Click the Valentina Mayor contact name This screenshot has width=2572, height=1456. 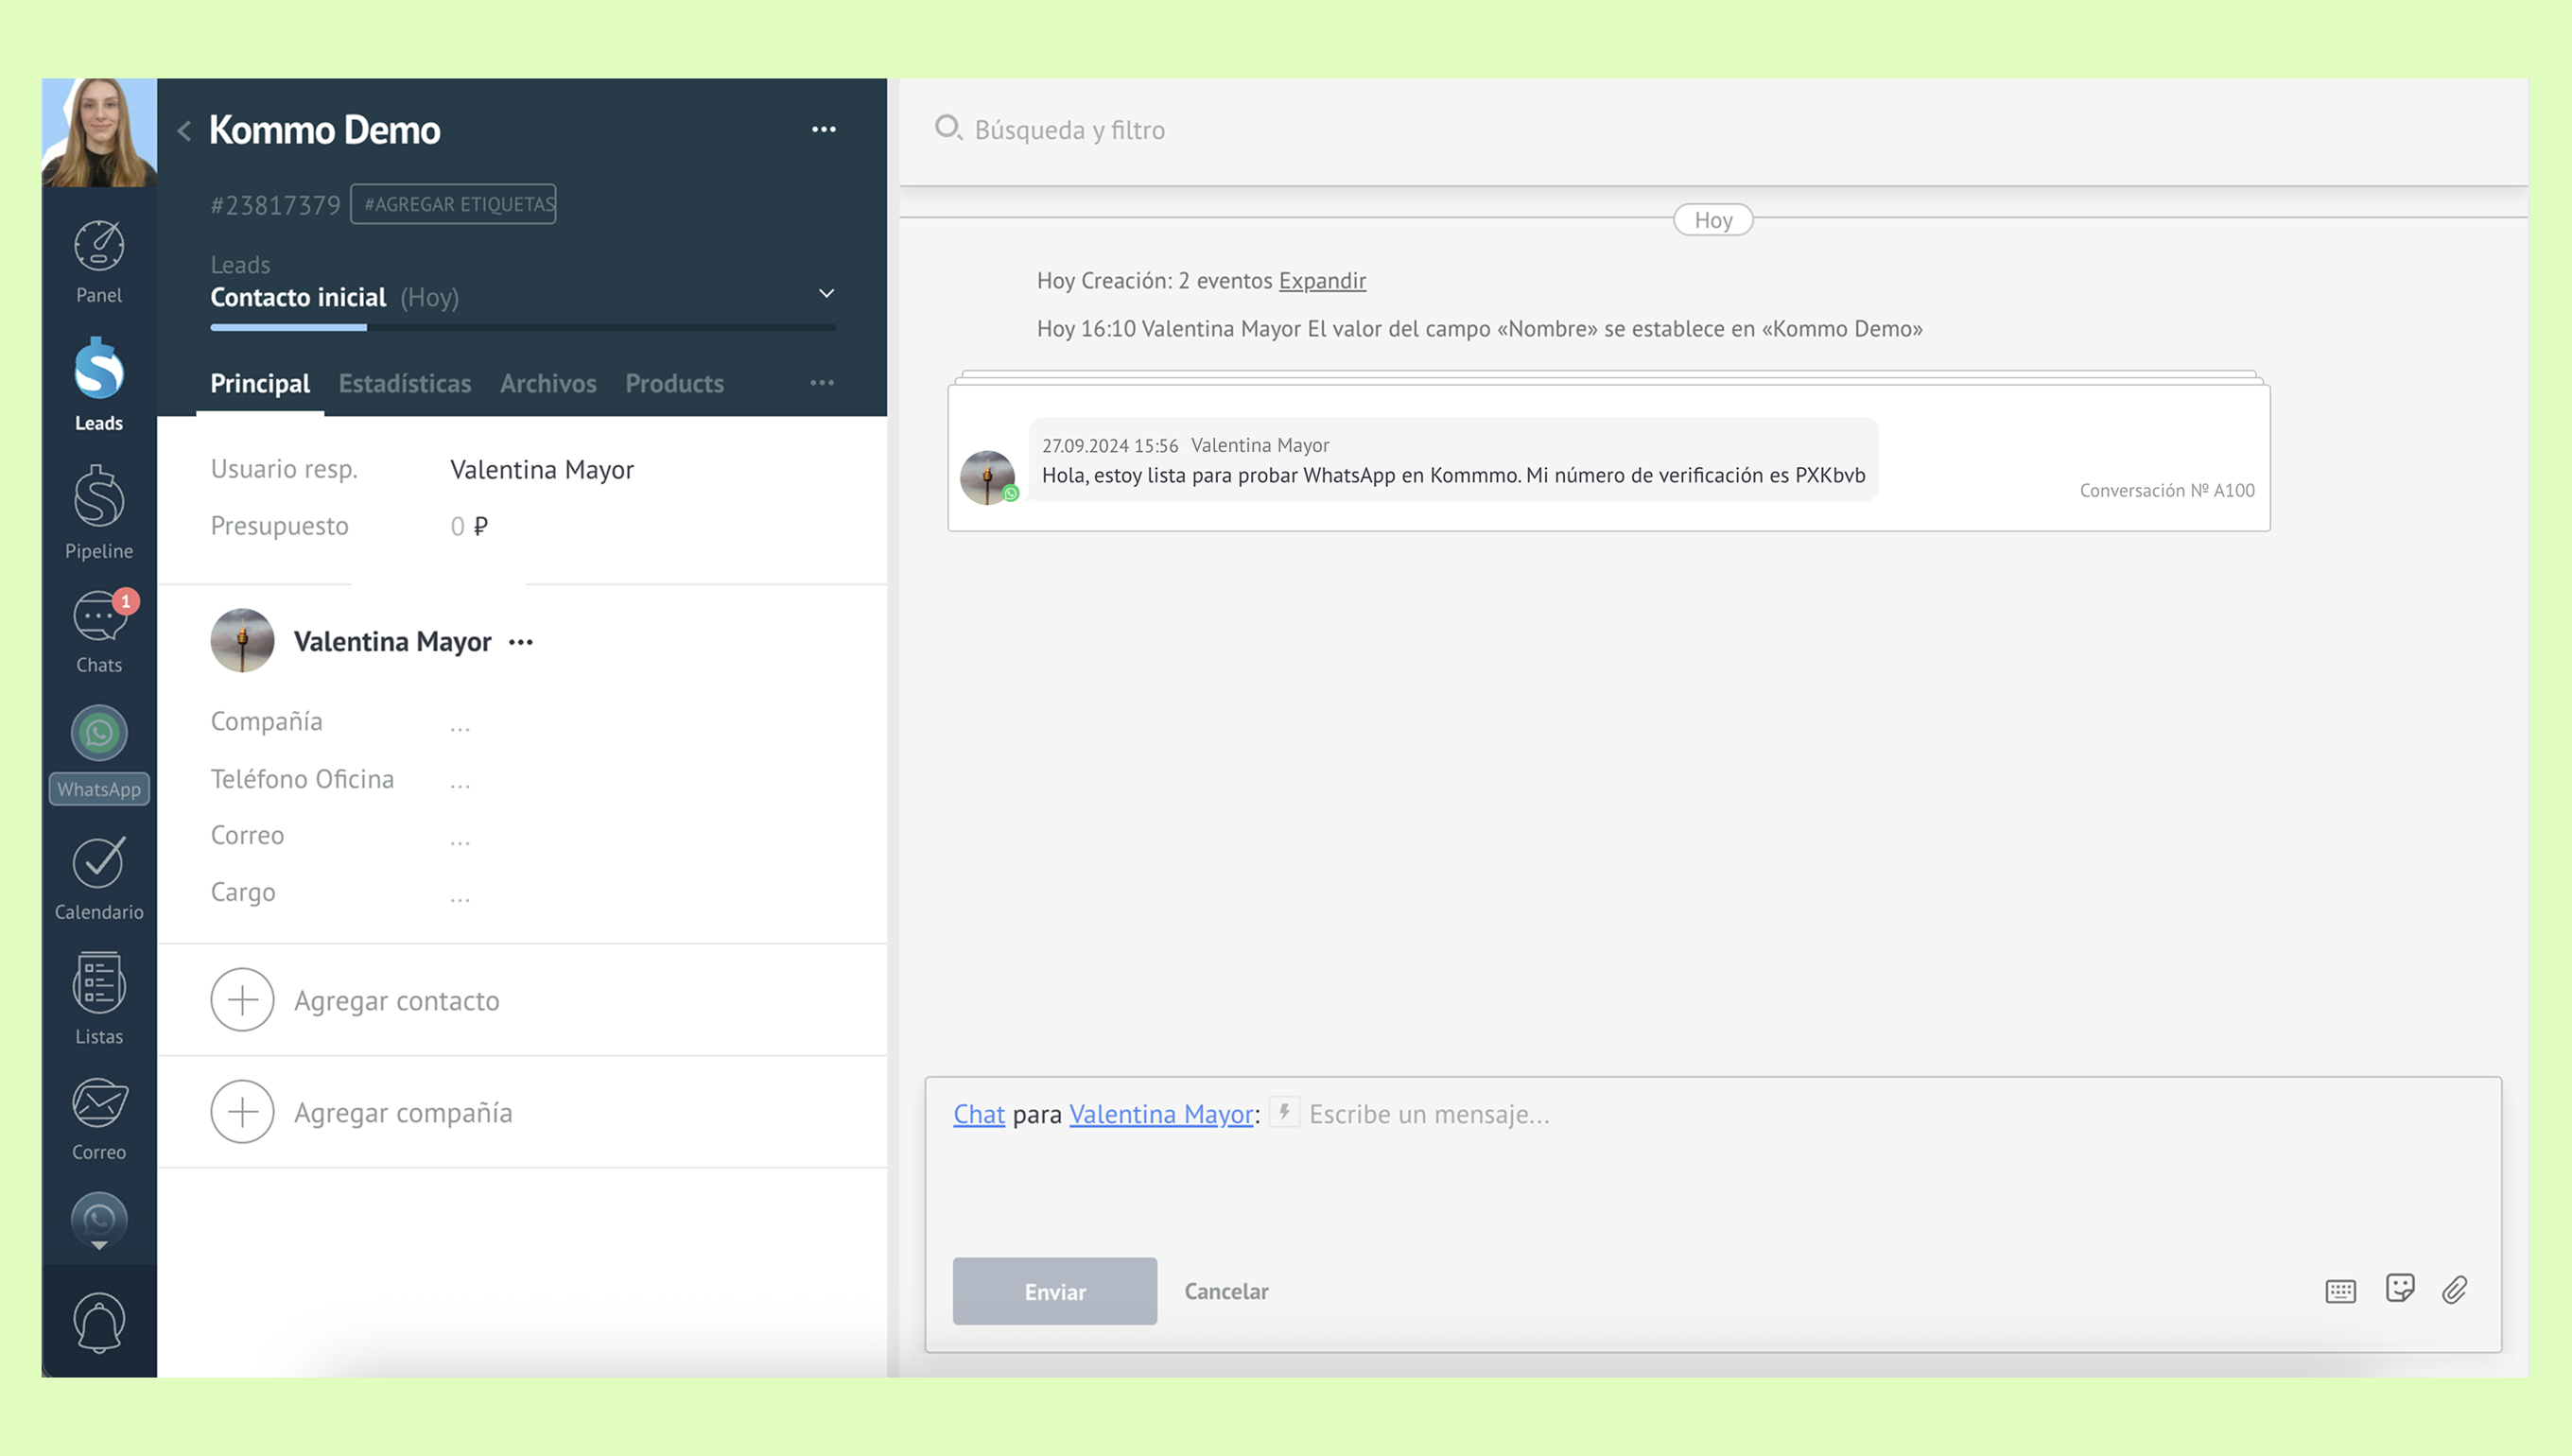[x=392, y=641]
